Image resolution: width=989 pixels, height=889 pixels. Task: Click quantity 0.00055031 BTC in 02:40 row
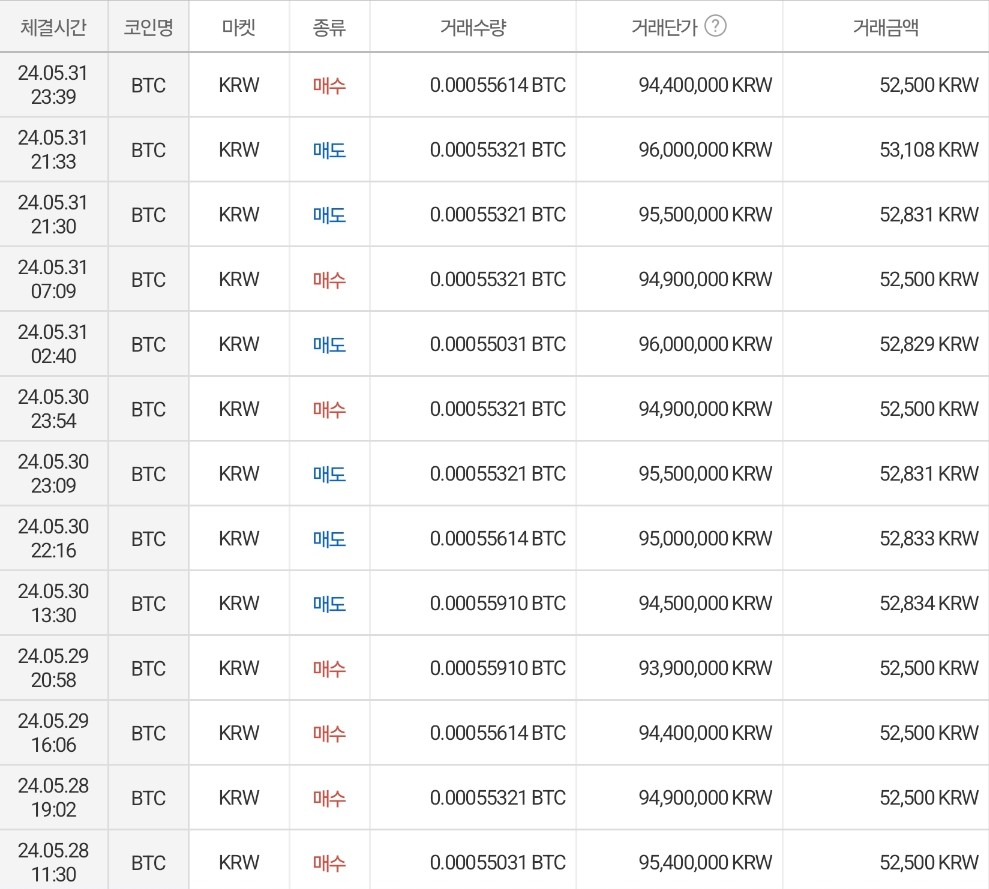(498, 344)
